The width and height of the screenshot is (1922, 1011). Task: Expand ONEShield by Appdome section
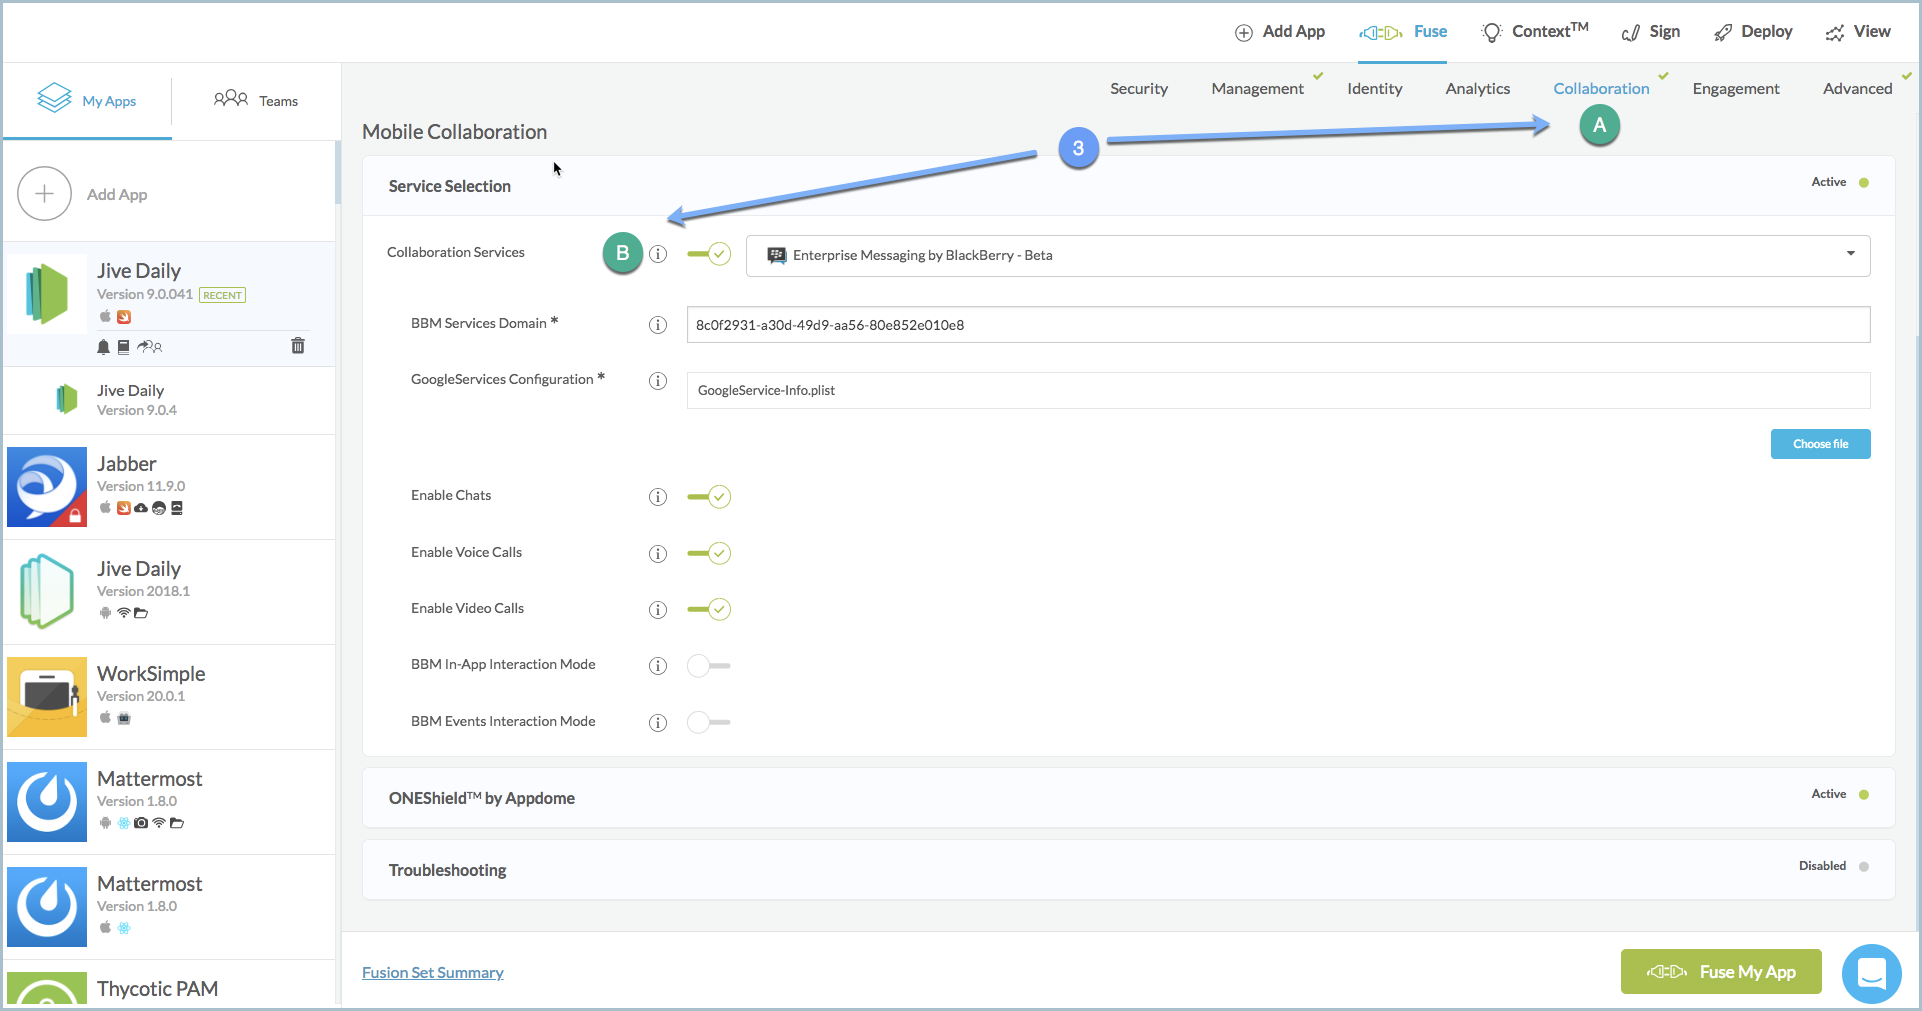1128,798
